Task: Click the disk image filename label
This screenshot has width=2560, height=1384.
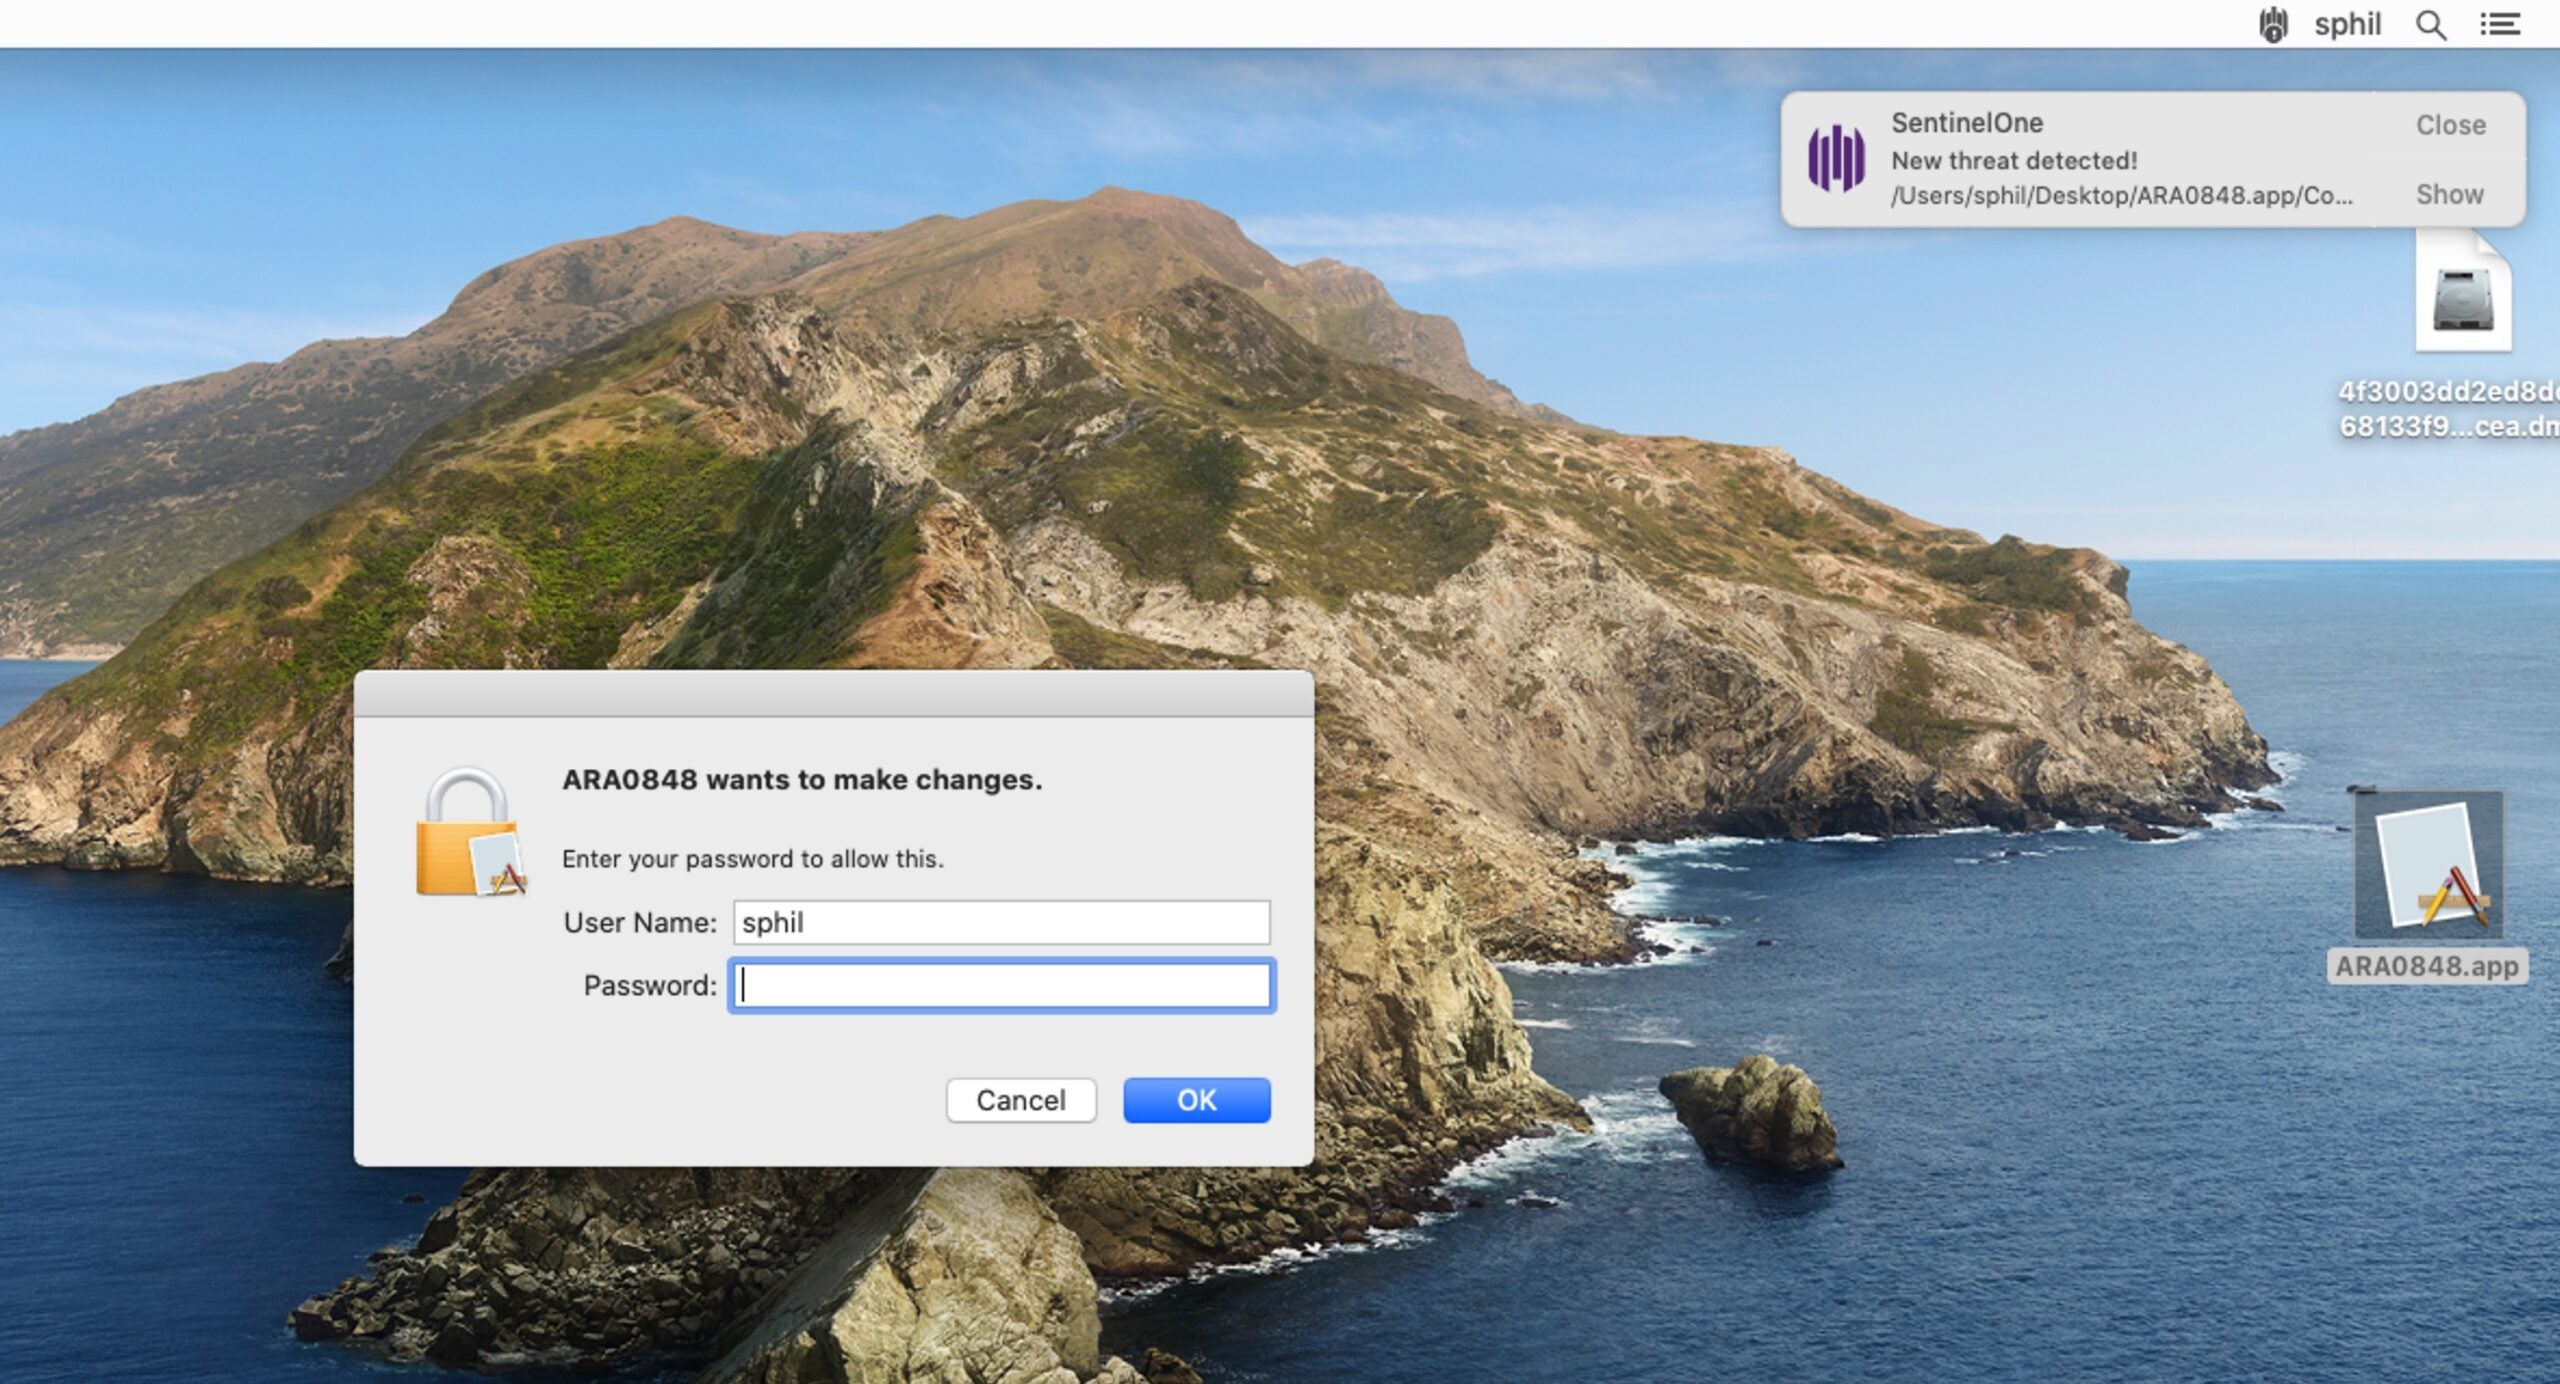Action: point(2447,409)
